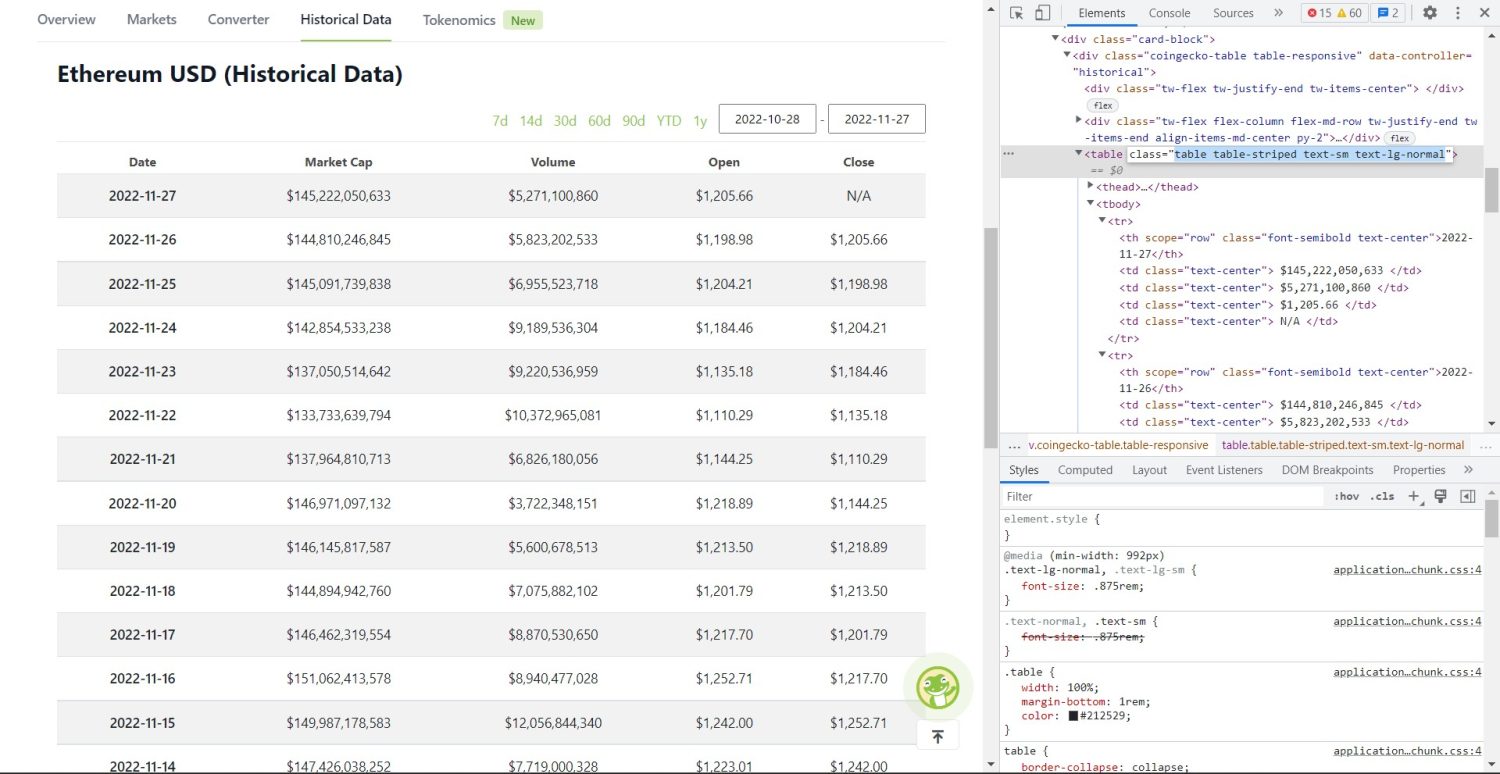Toggle the computed styles sidebar icon

[1468, 496]
